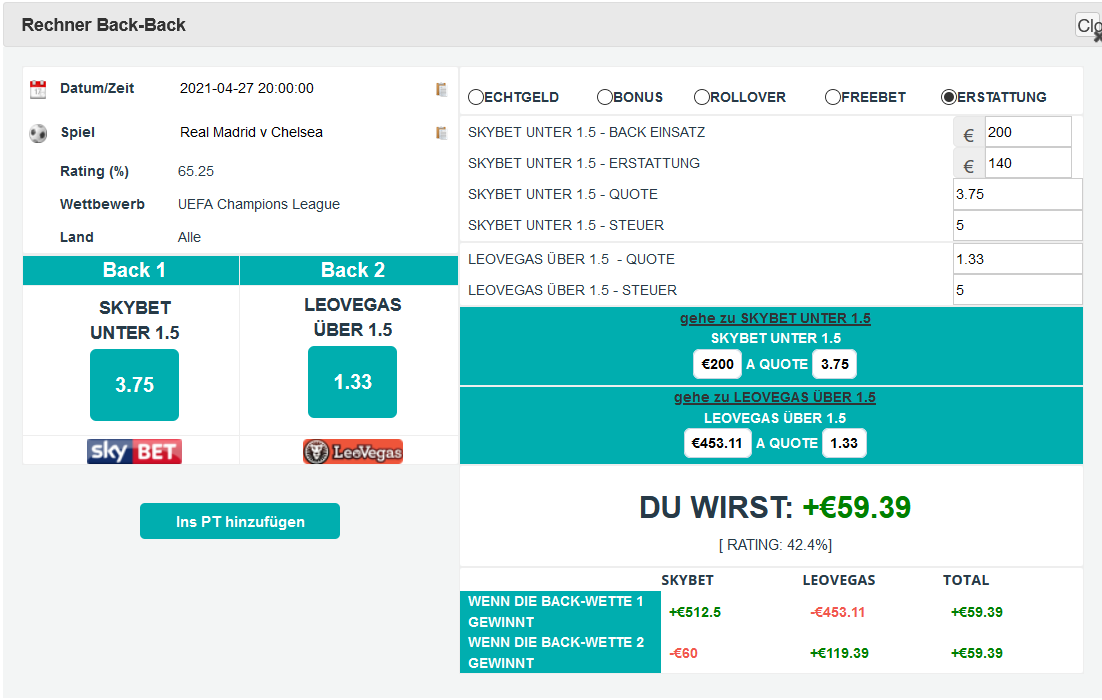The height and width of the screenshot is (700, 1102).
Task: Click the LeoVegas logo
Action: (352, 452)
